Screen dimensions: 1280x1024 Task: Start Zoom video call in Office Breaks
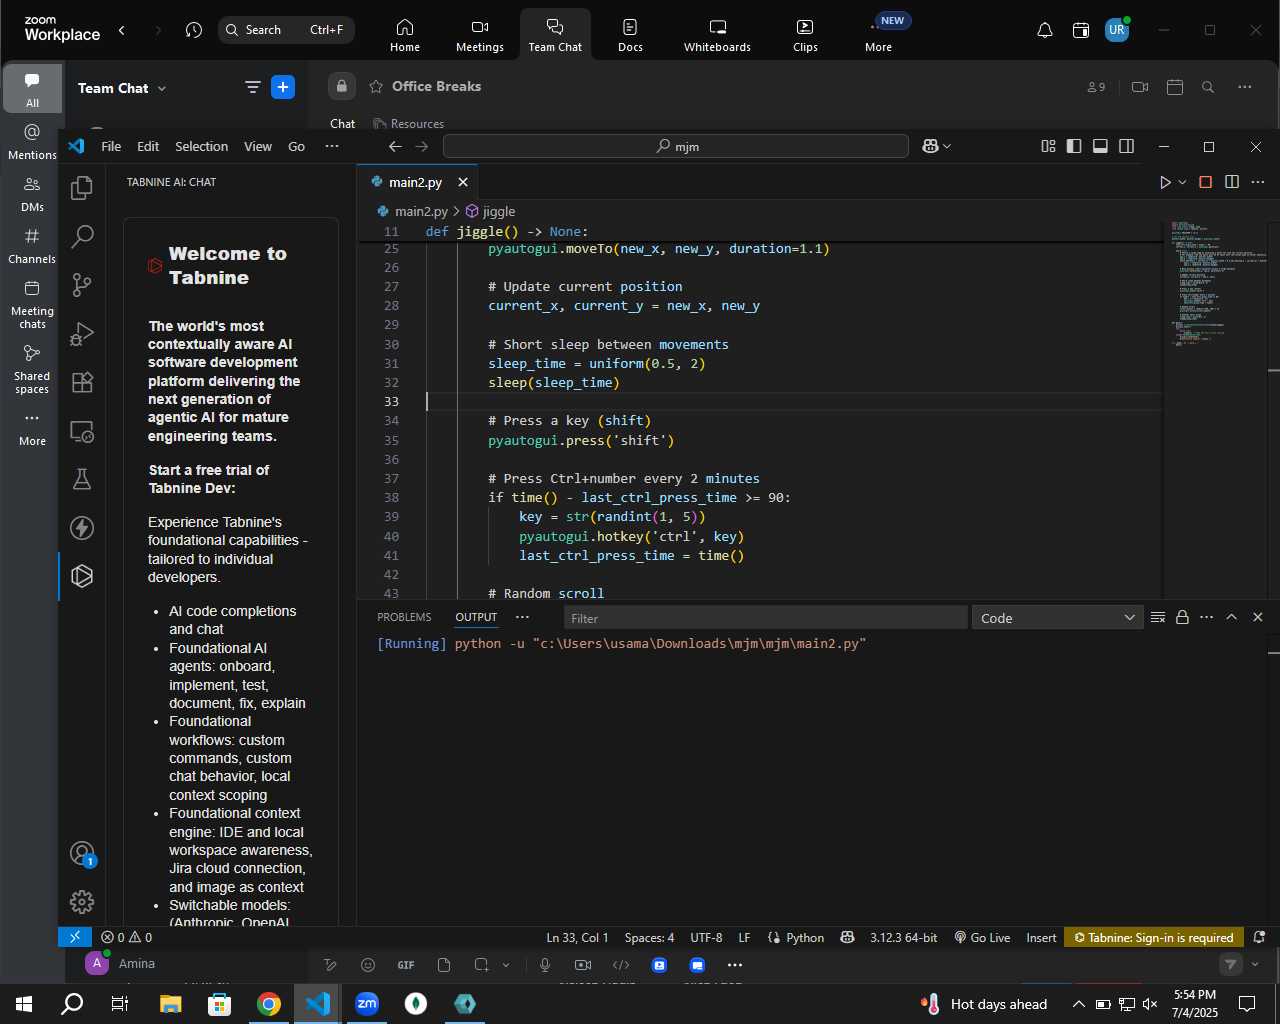pyautogui.click(x=1140, y=87)
